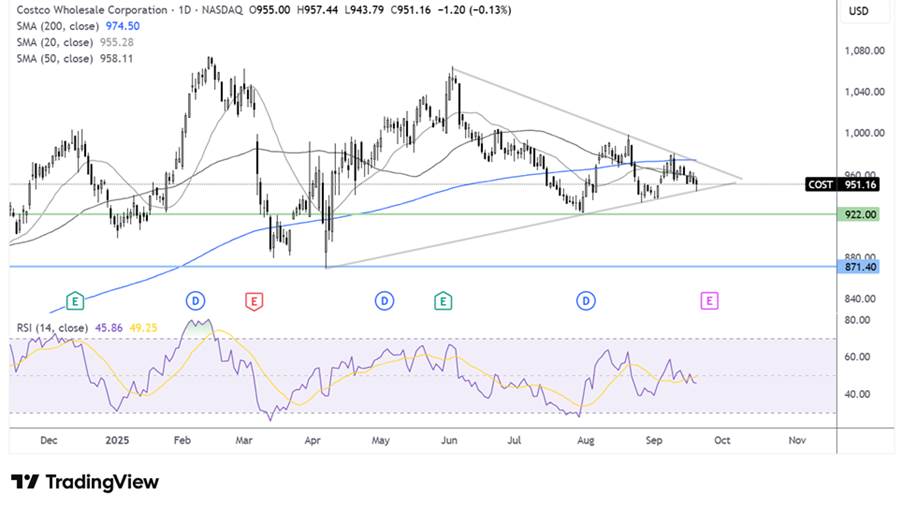Click the Oct label on time axis
This screenshot has height=510, width=902.
click(722, 440)
